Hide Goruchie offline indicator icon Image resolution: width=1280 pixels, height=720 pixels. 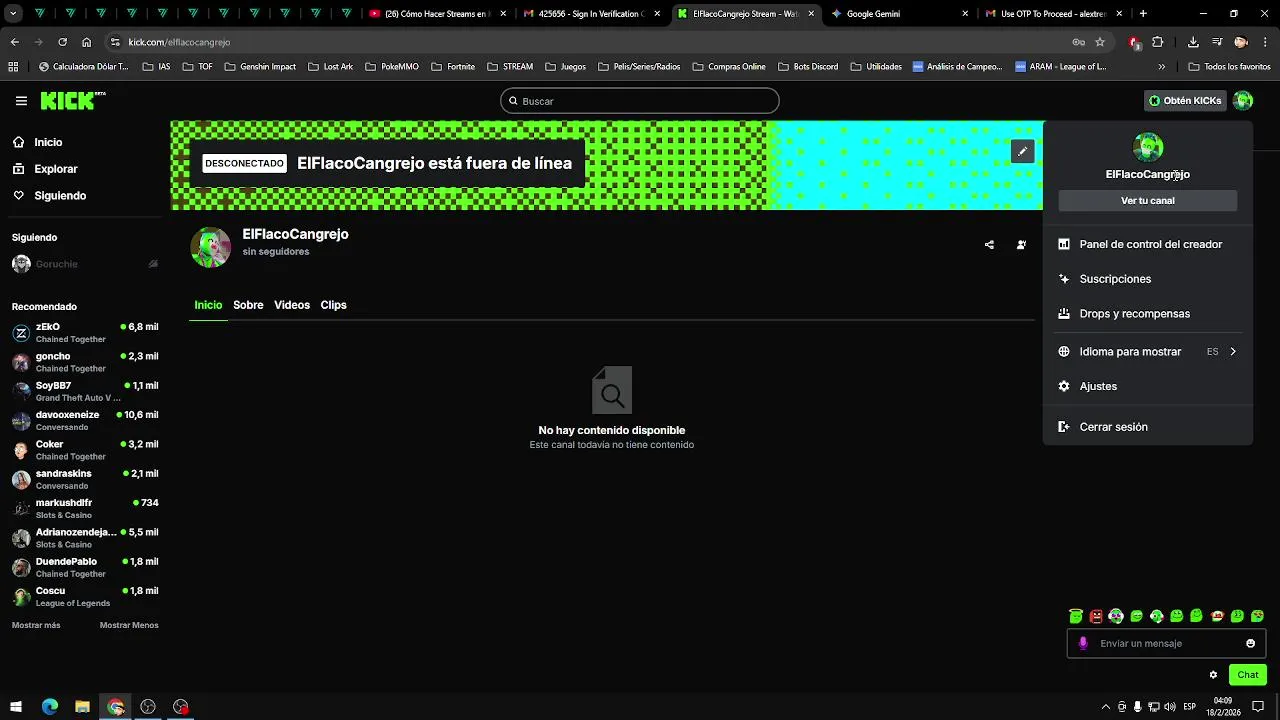pos(153,264)
